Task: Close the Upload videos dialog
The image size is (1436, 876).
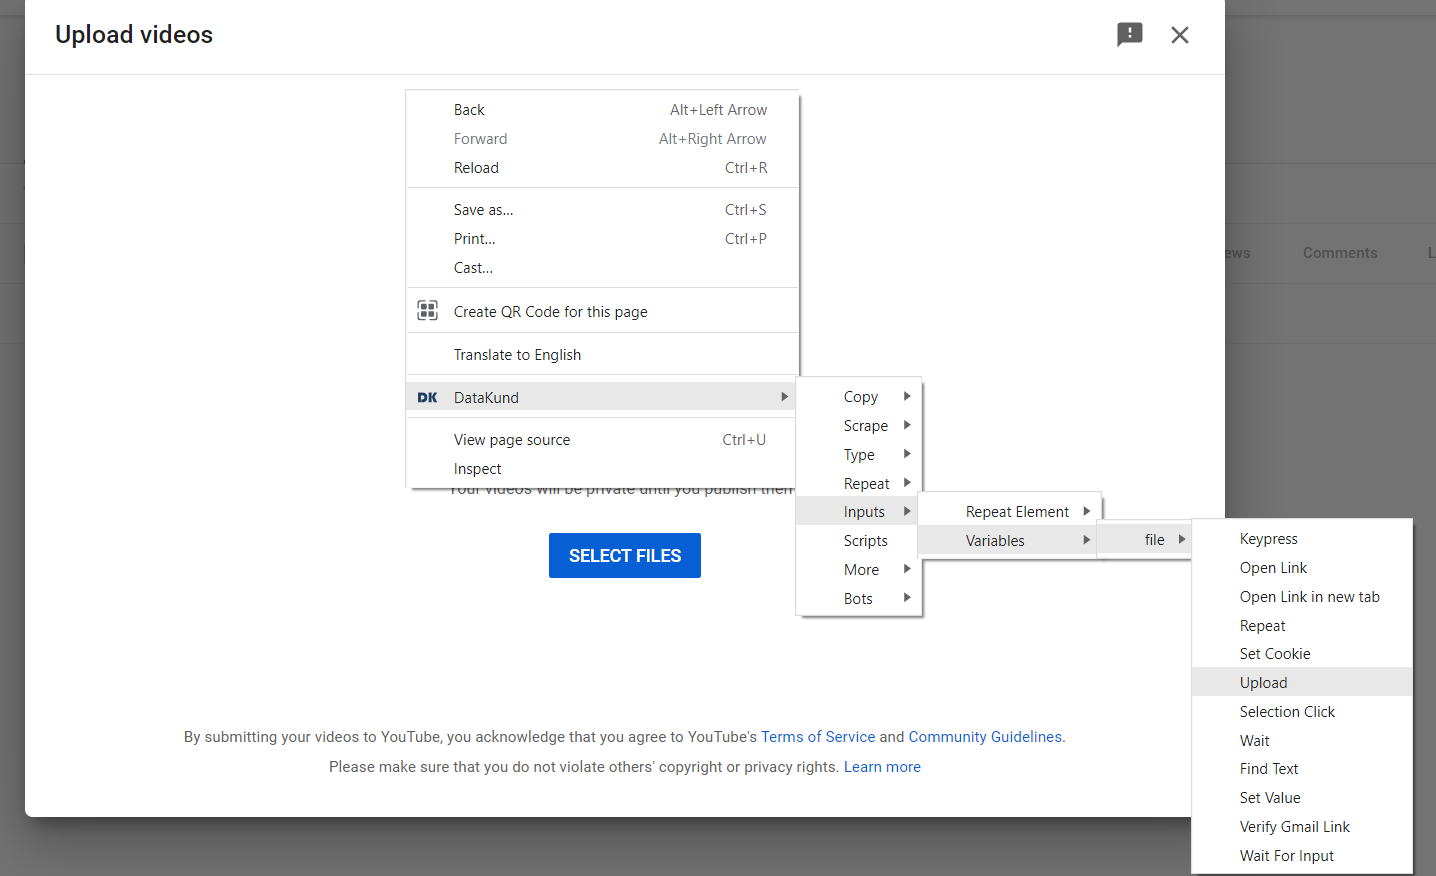Action: pos(1180,35)
